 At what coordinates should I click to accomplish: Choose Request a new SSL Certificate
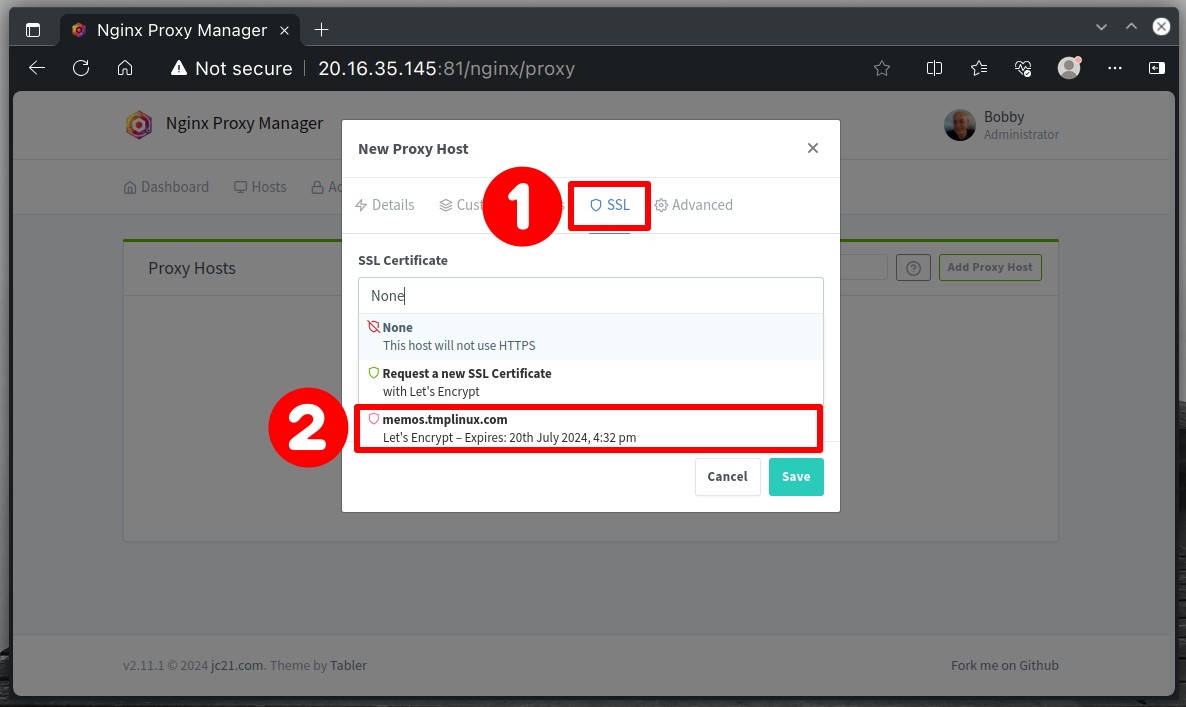tap(591, 382)
